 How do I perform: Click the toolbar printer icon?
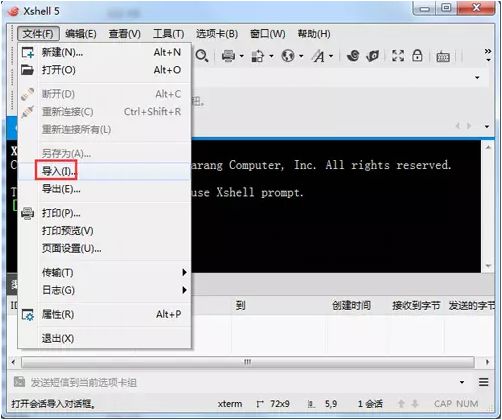coord(228,56)
